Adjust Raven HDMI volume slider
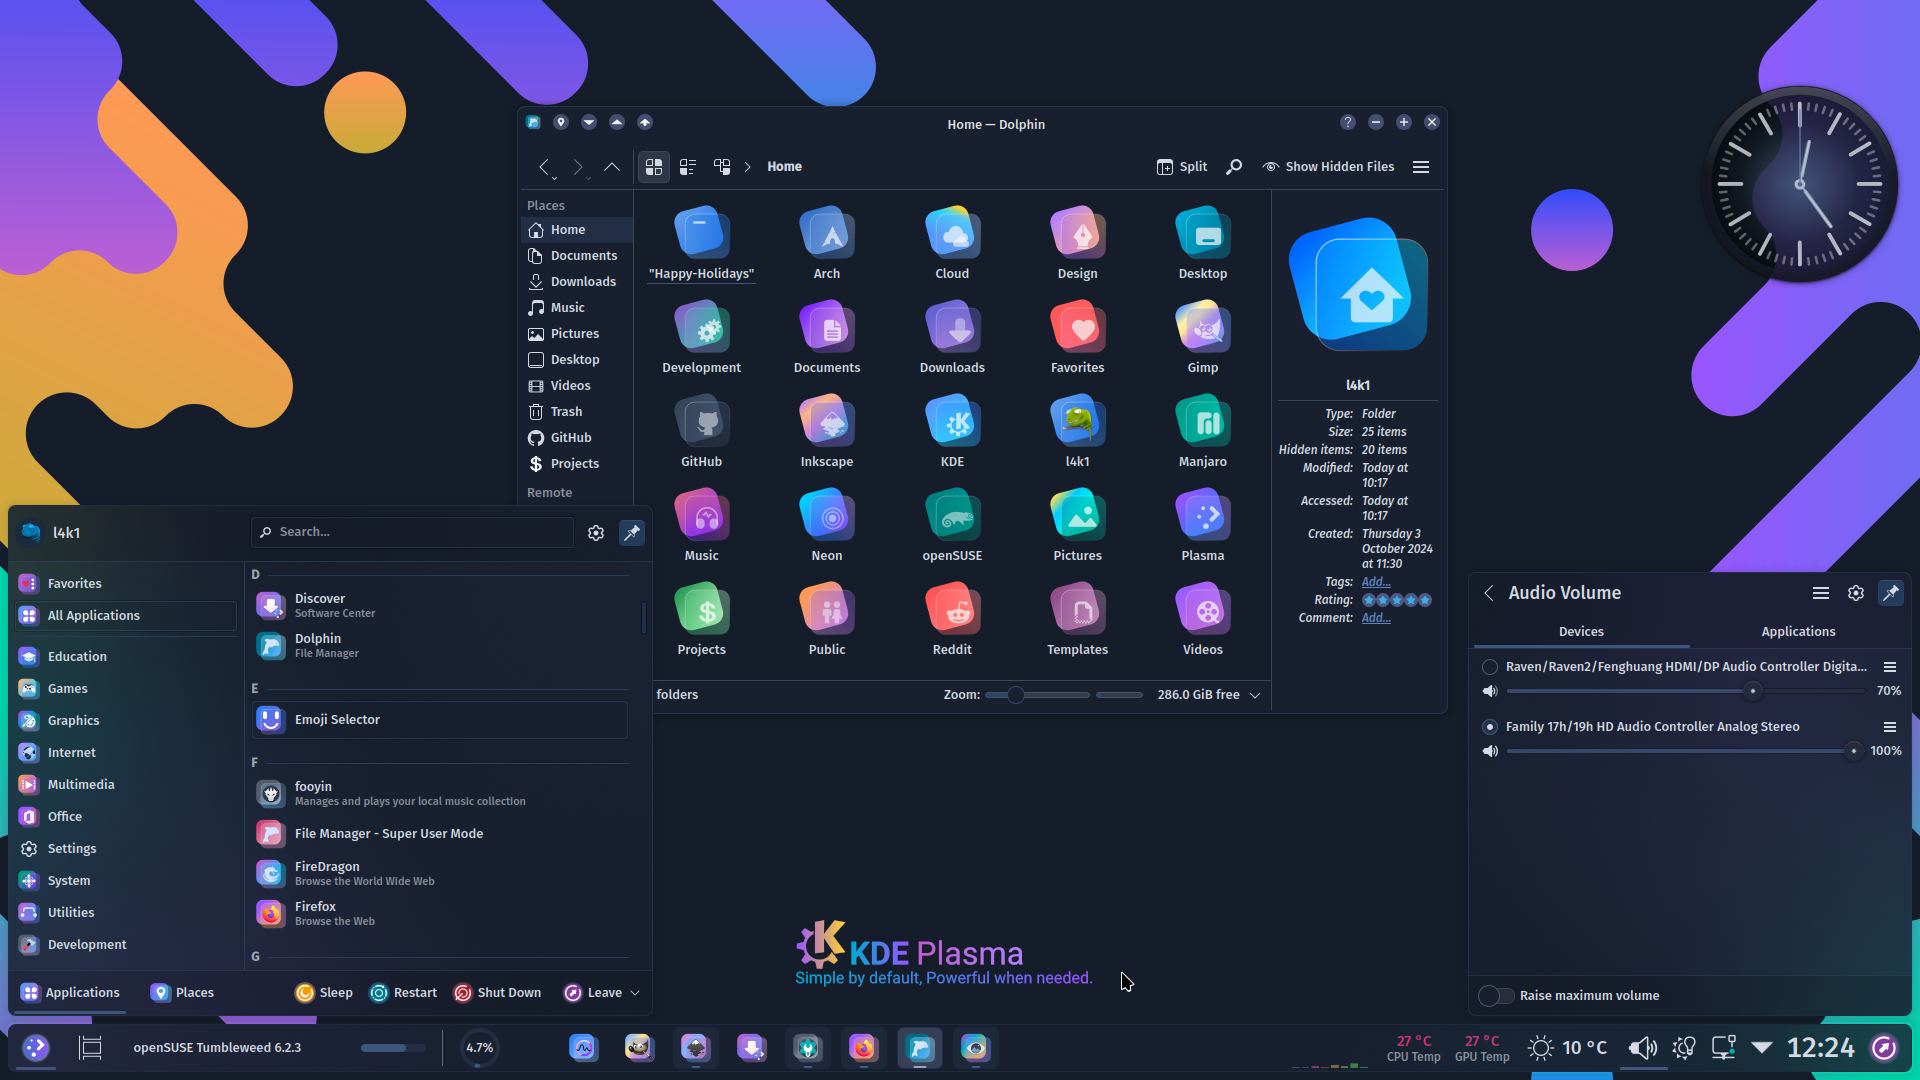 tap(1686, 691)
